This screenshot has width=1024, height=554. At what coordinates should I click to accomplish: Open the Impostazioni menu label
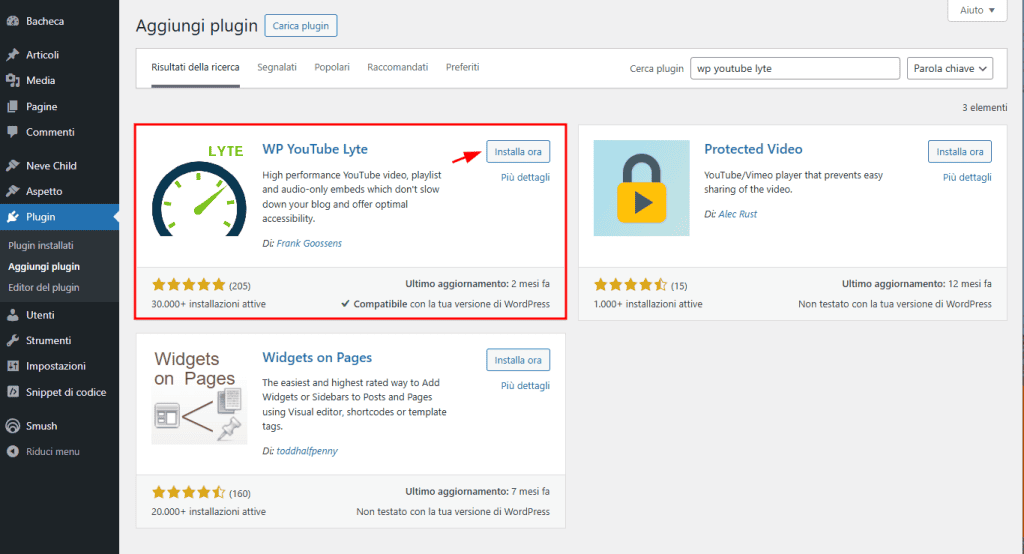pos(56,366)
